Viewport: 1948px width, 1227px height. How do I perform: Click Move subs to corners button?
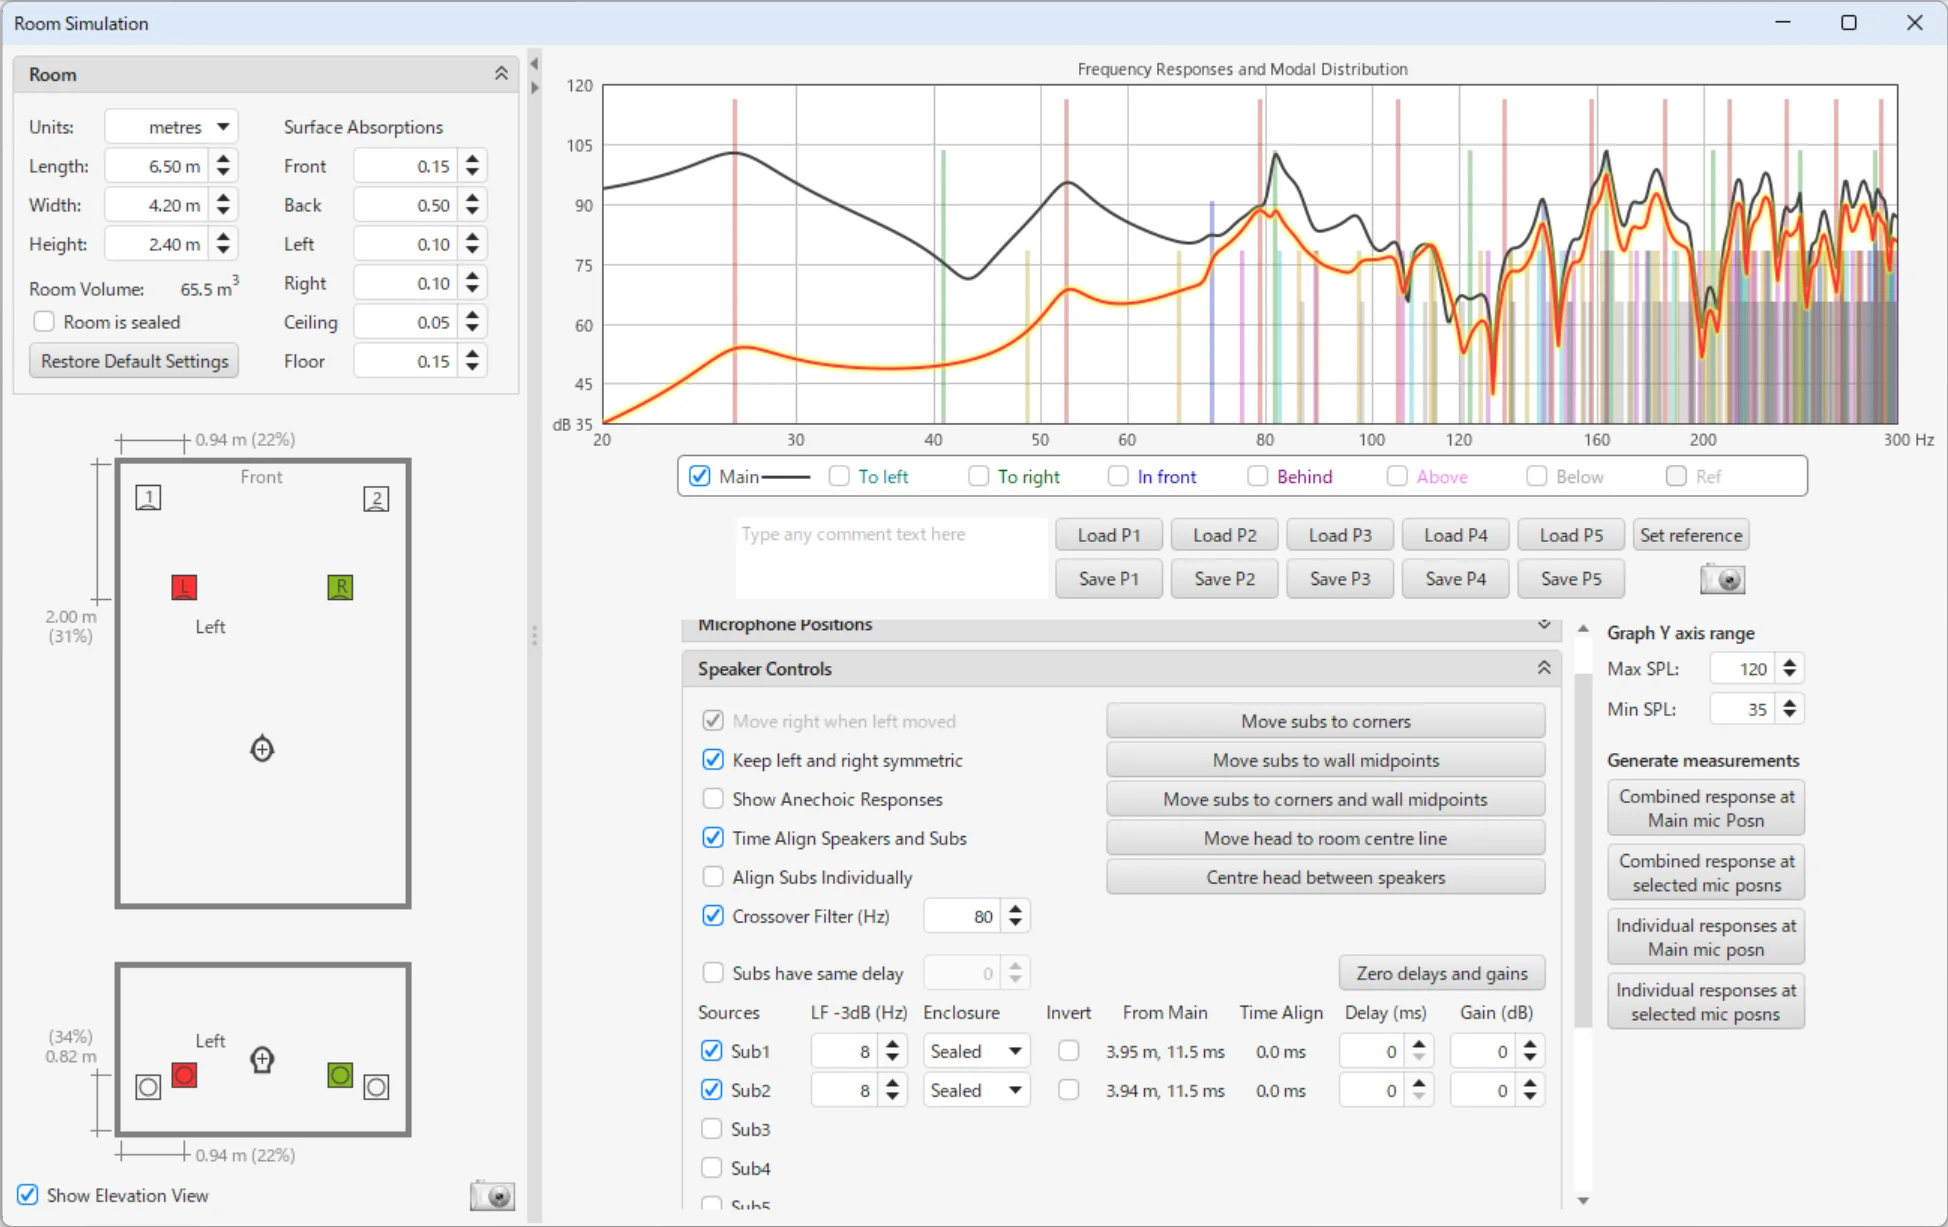(x=1325, y=721)
